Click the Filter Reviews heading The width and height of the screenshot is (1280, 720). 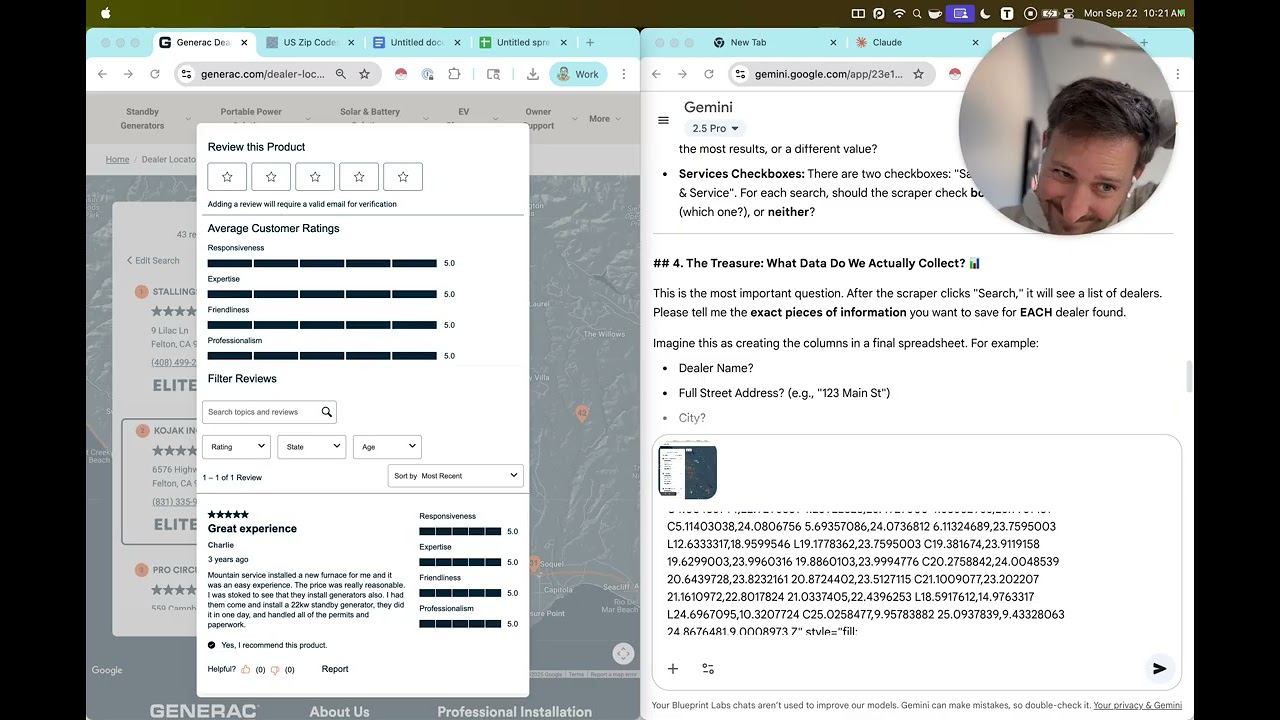(x=242, y=378)
